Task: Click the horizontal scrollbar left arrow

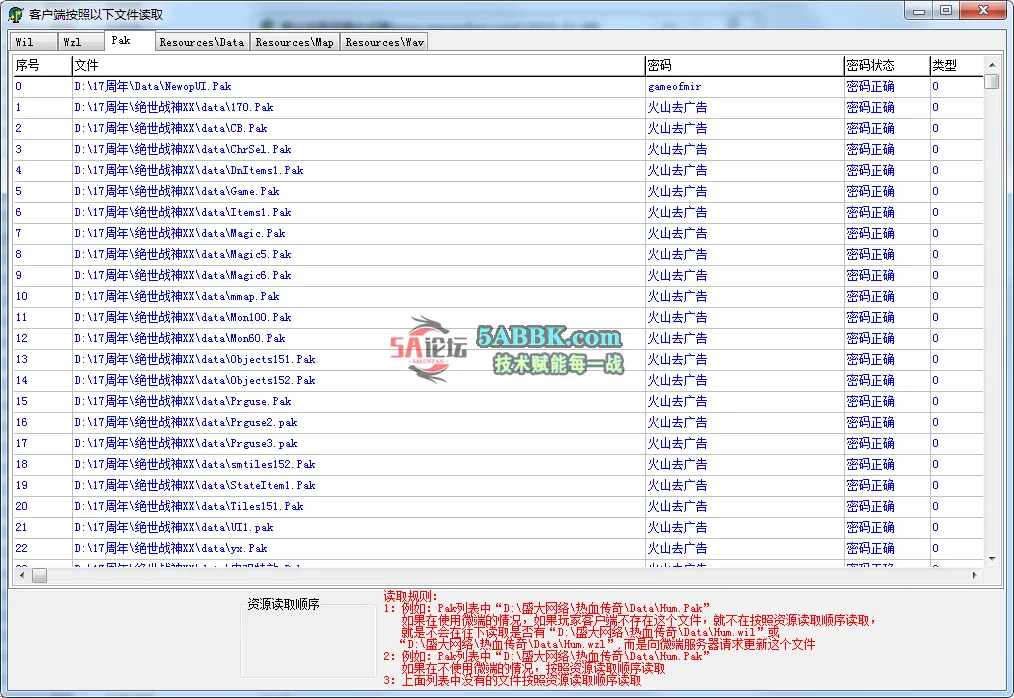Action: 22,576
